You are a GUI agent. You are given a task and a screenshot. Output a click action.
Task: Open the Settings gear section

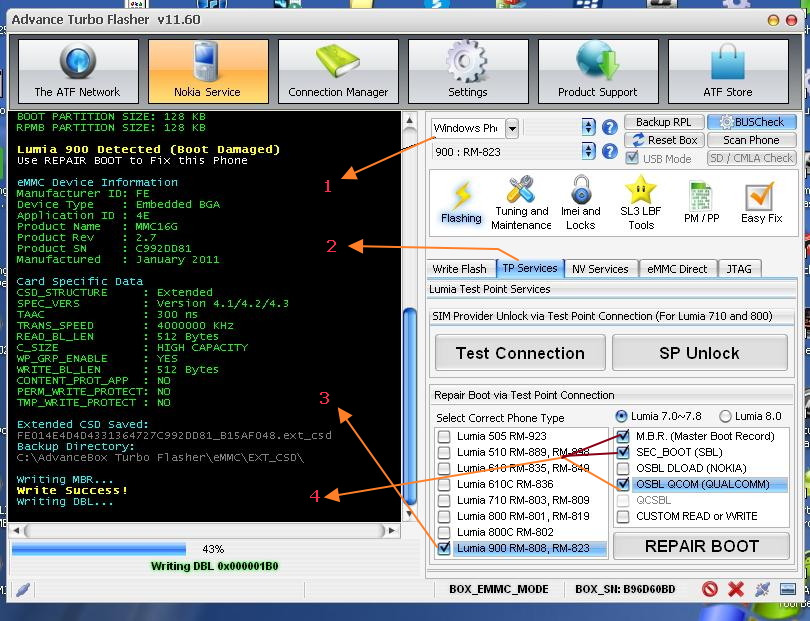click(x=468, y=71)
